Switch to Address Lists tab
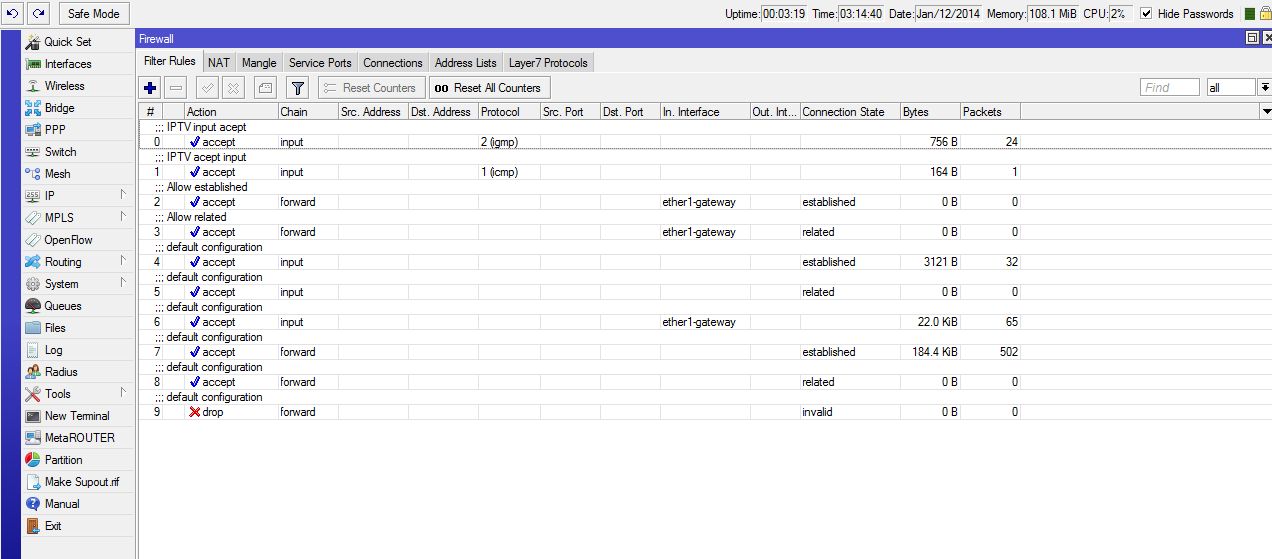This screenshot has width=1272, height=559. click(x=466, y=63)
